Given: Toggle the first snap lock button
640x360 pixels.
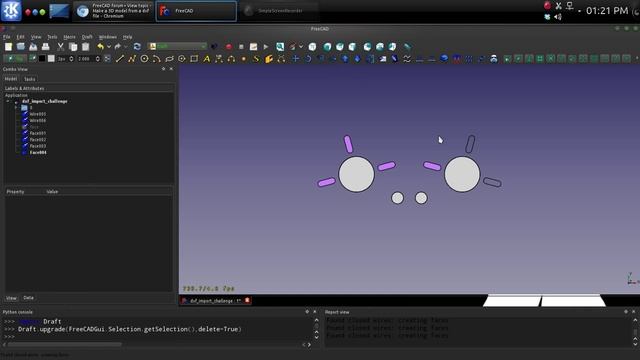Looking at the screenshot, I should pyautogui.click(x=507, y=59).
